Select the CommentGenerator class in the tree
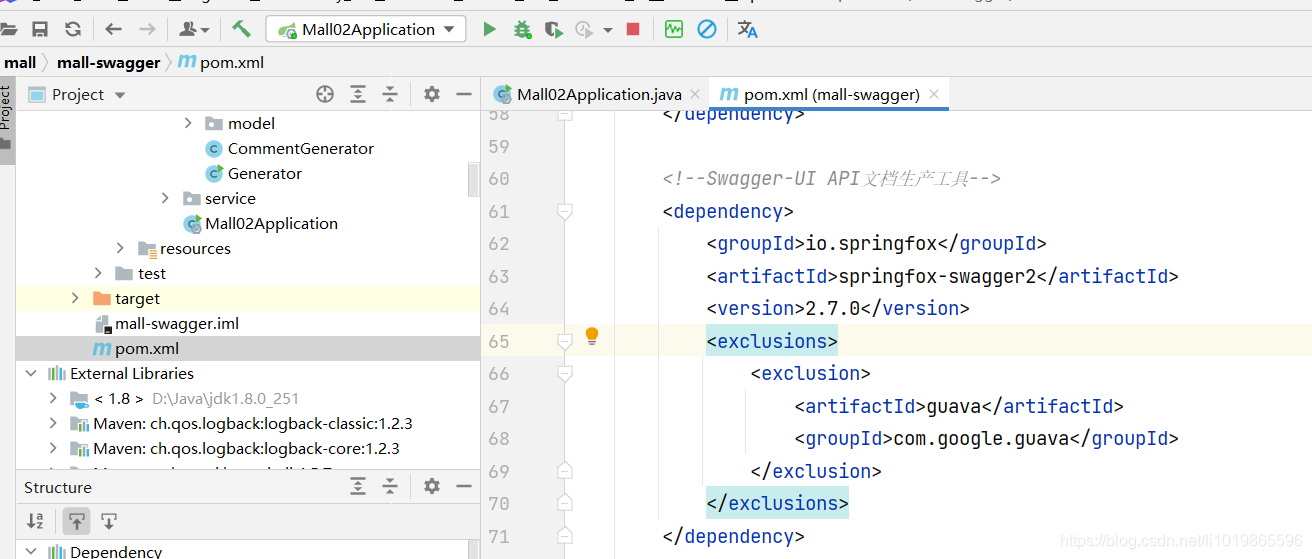 pyautogui.click(x=300, y=148)
